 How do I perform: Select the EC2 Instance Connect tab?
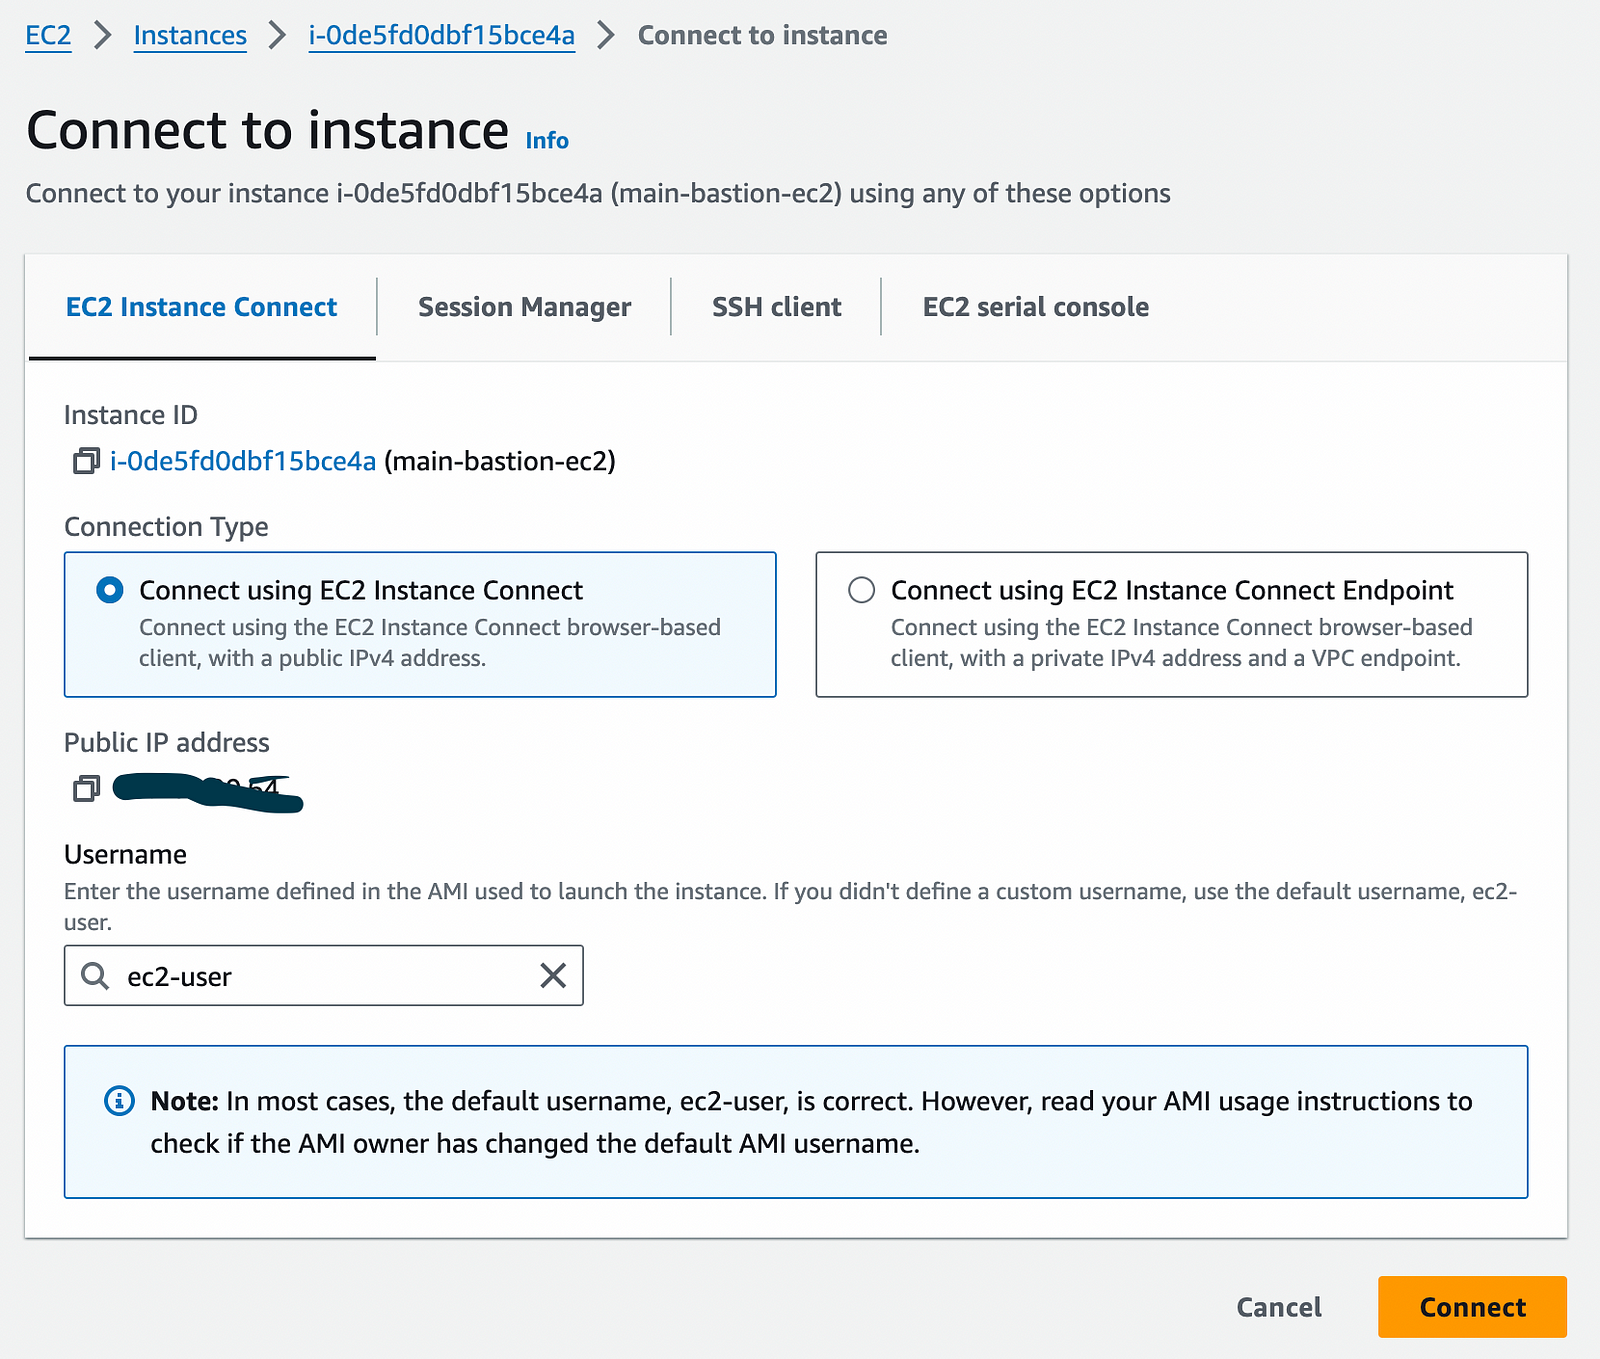tap(202, 307)
